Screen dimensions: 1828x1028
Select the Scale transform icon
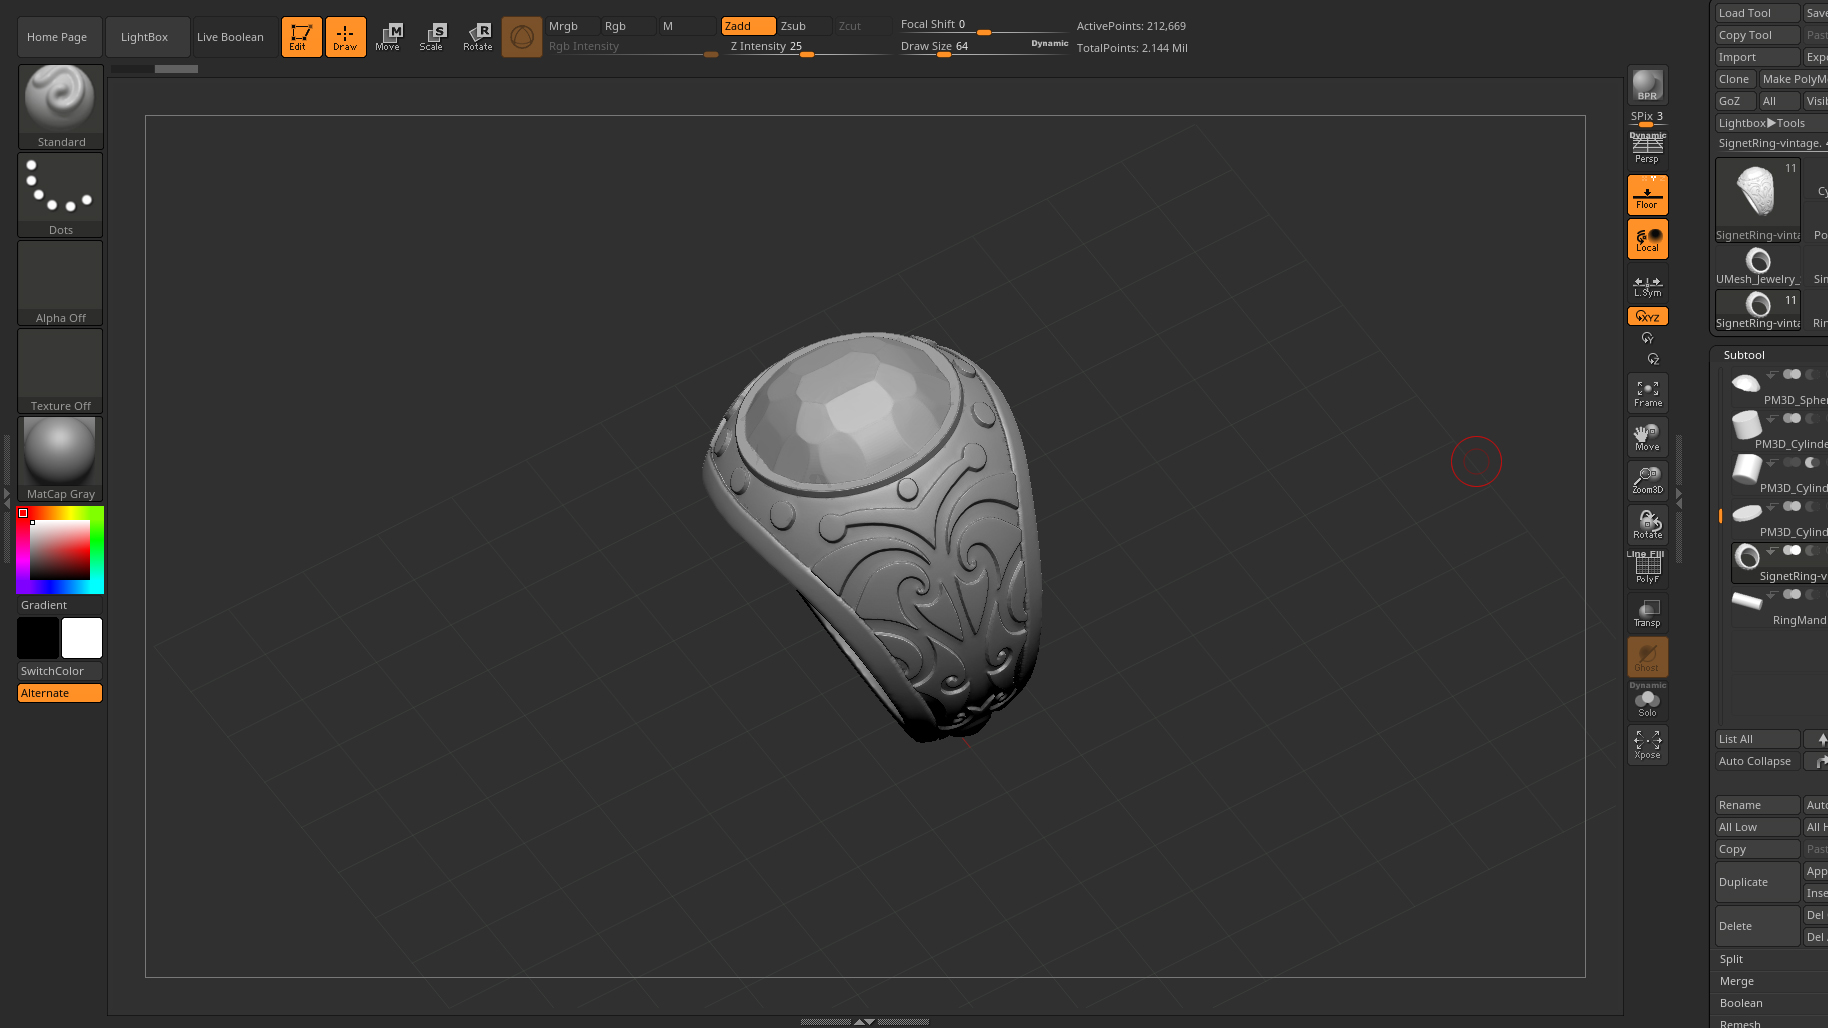tap(432, 37)
